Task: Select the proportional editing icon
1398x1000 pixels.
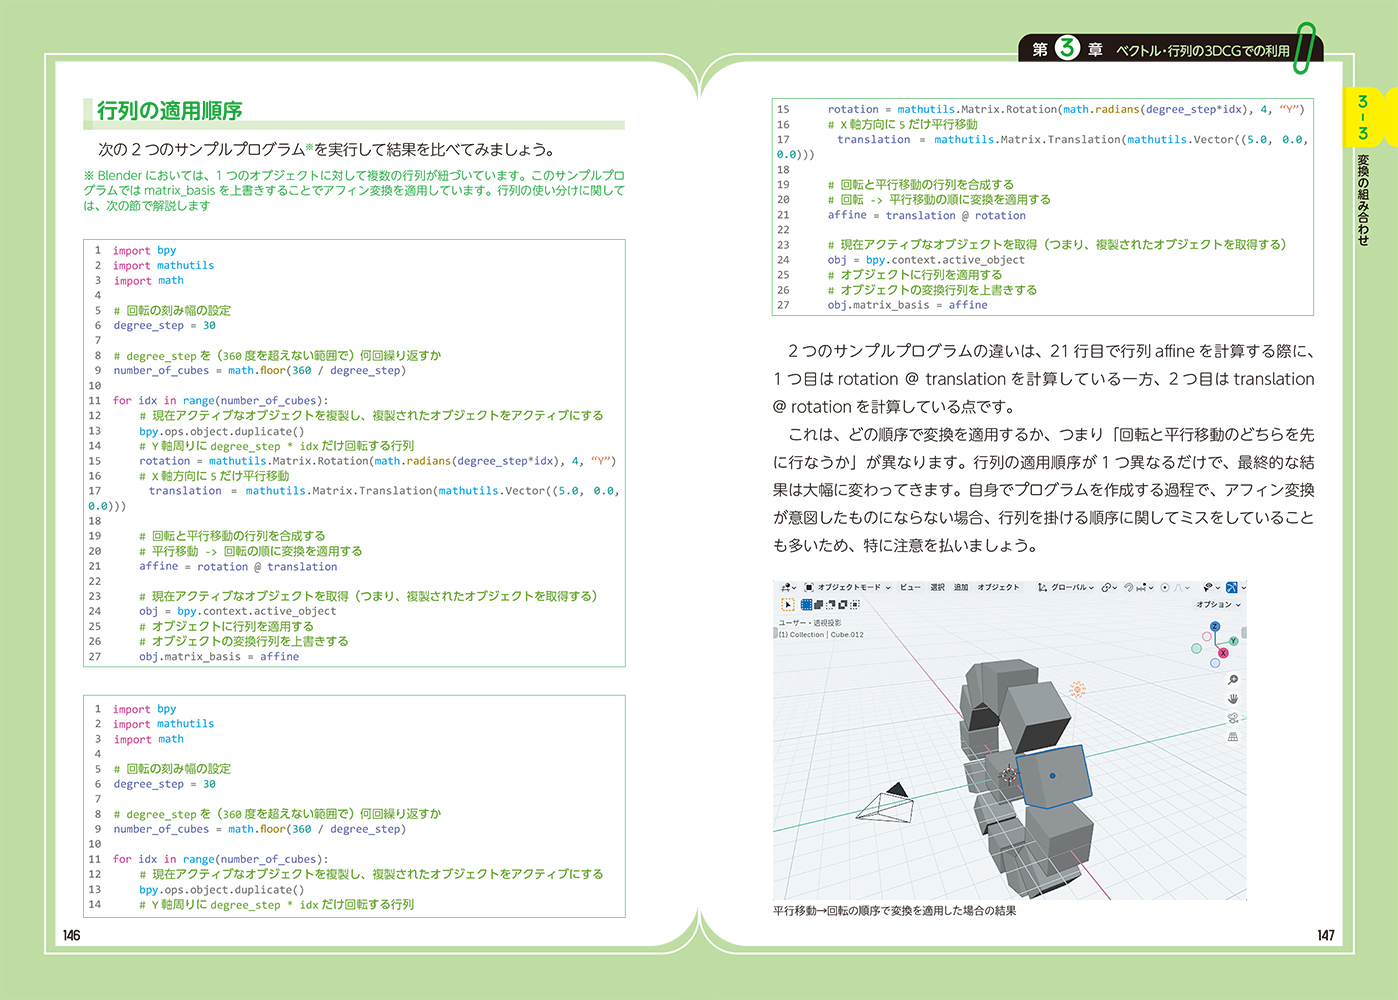Action: (1165, 588)
